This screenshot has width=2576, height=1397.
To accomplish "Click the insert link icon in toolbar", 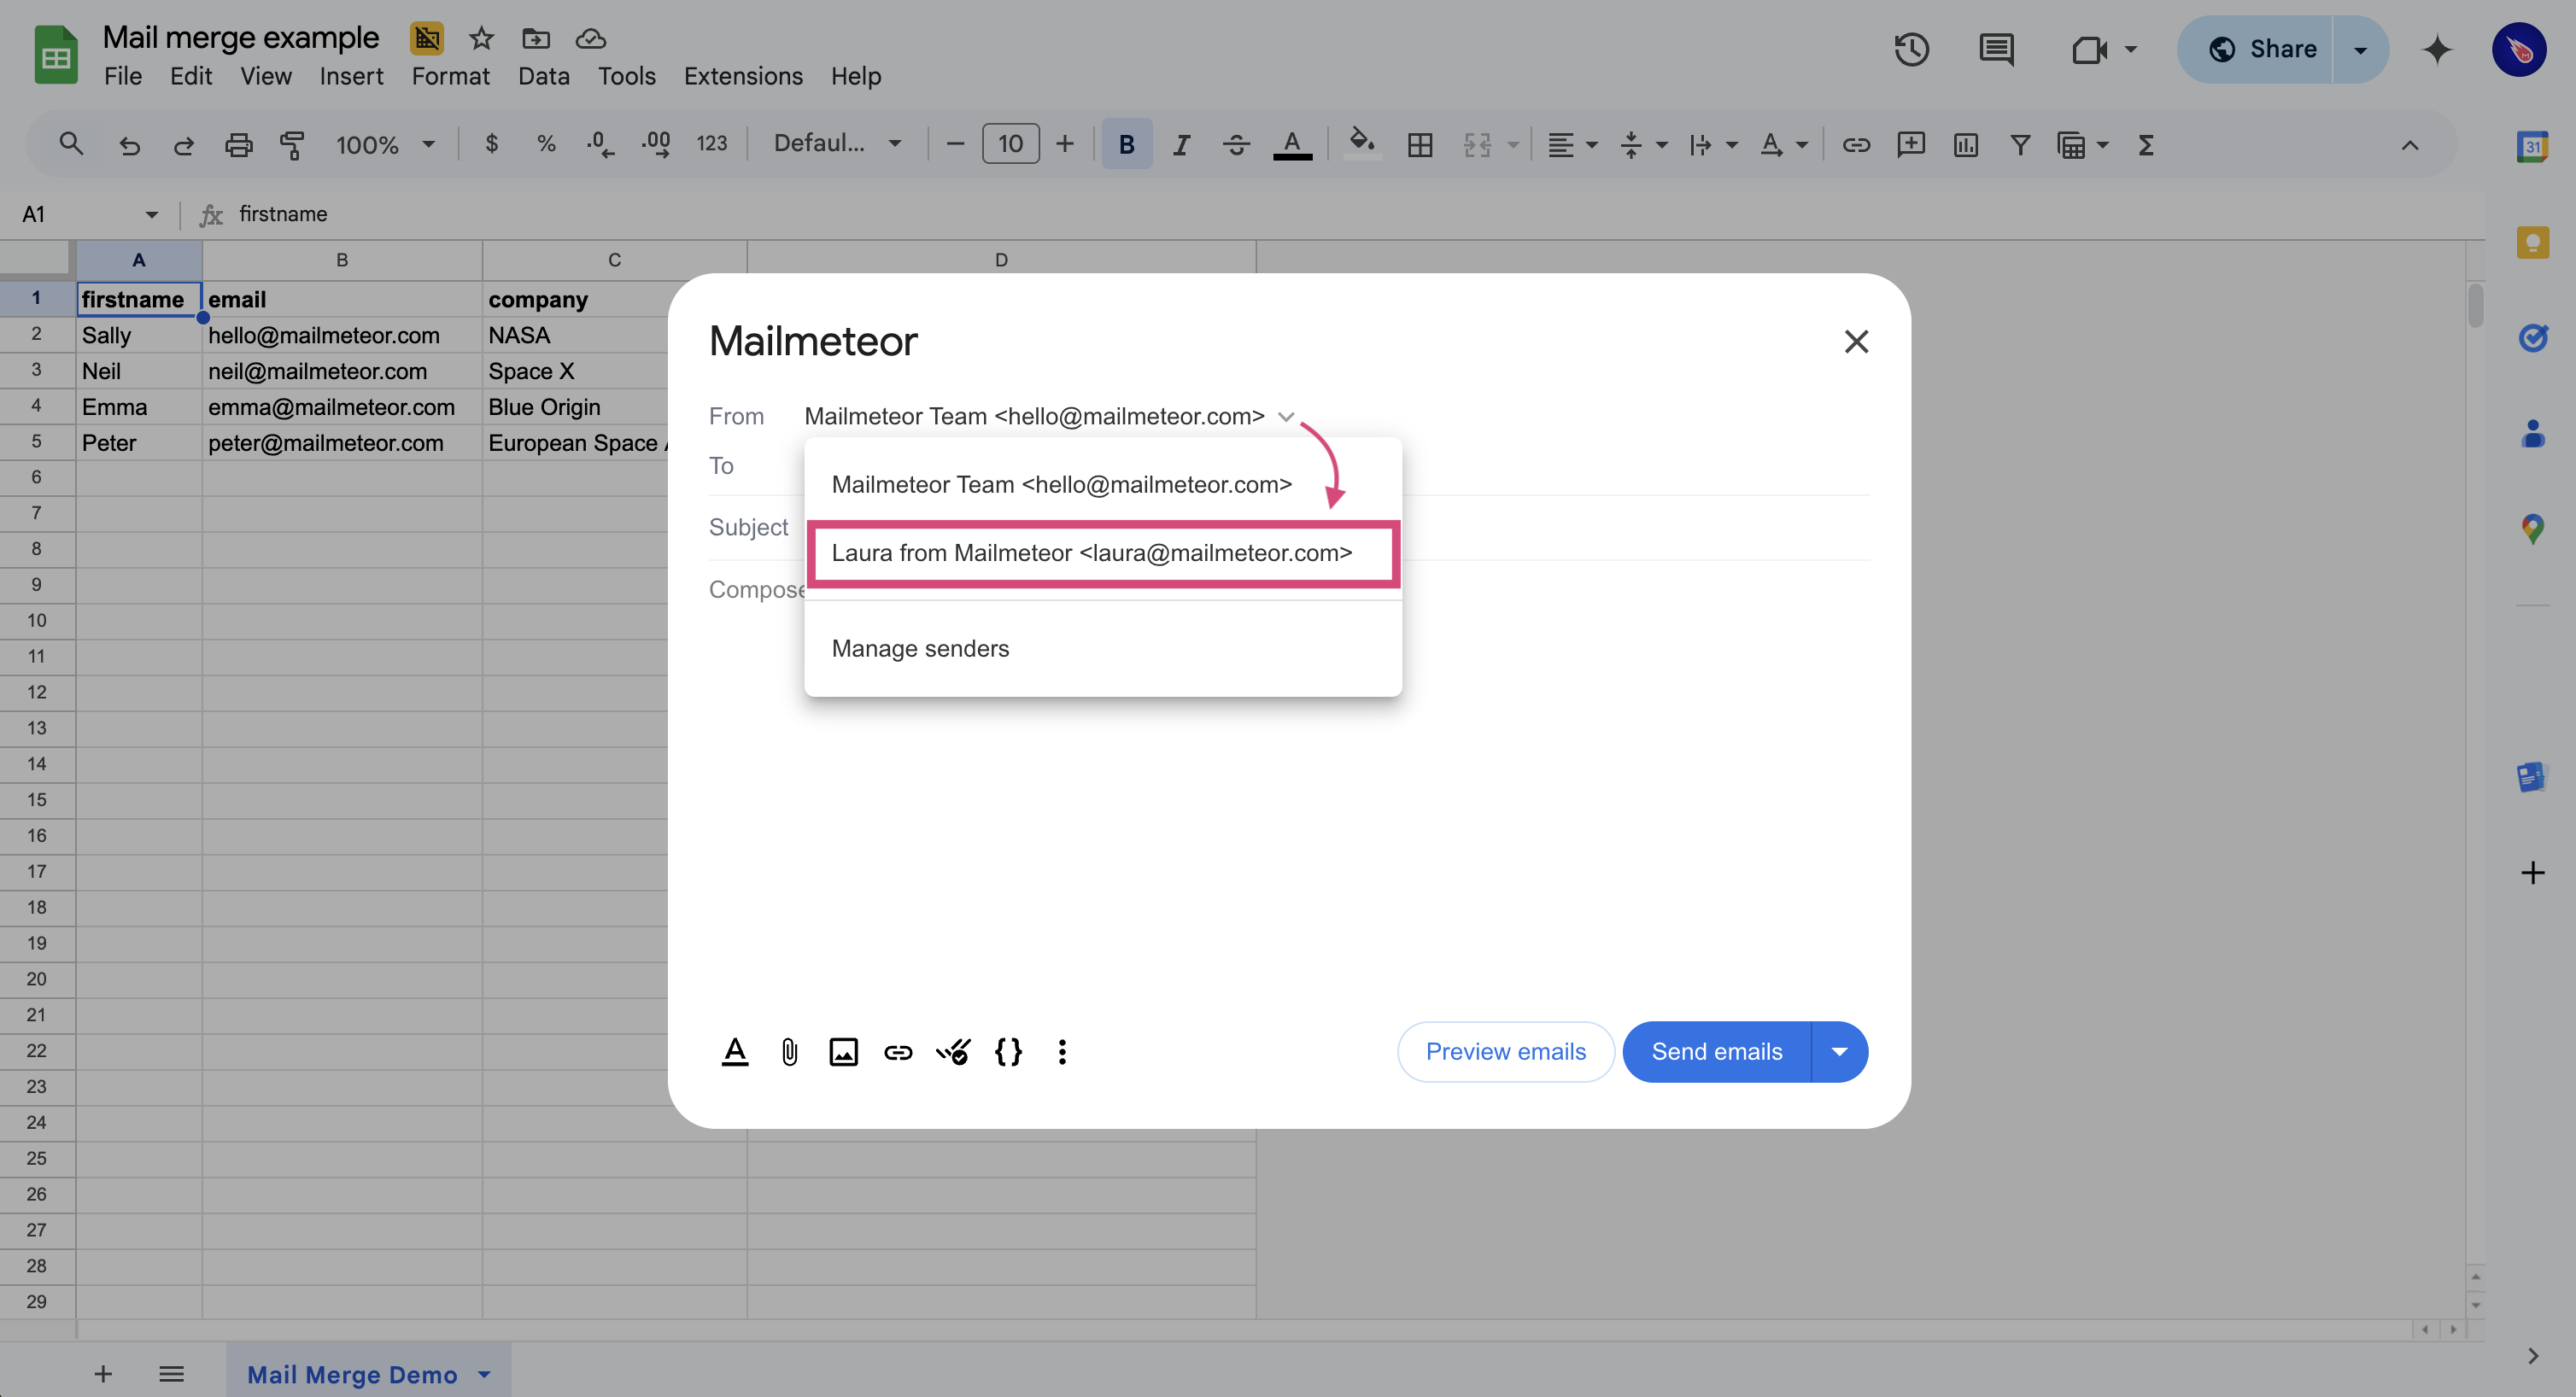I will [x=1856, y=145].
